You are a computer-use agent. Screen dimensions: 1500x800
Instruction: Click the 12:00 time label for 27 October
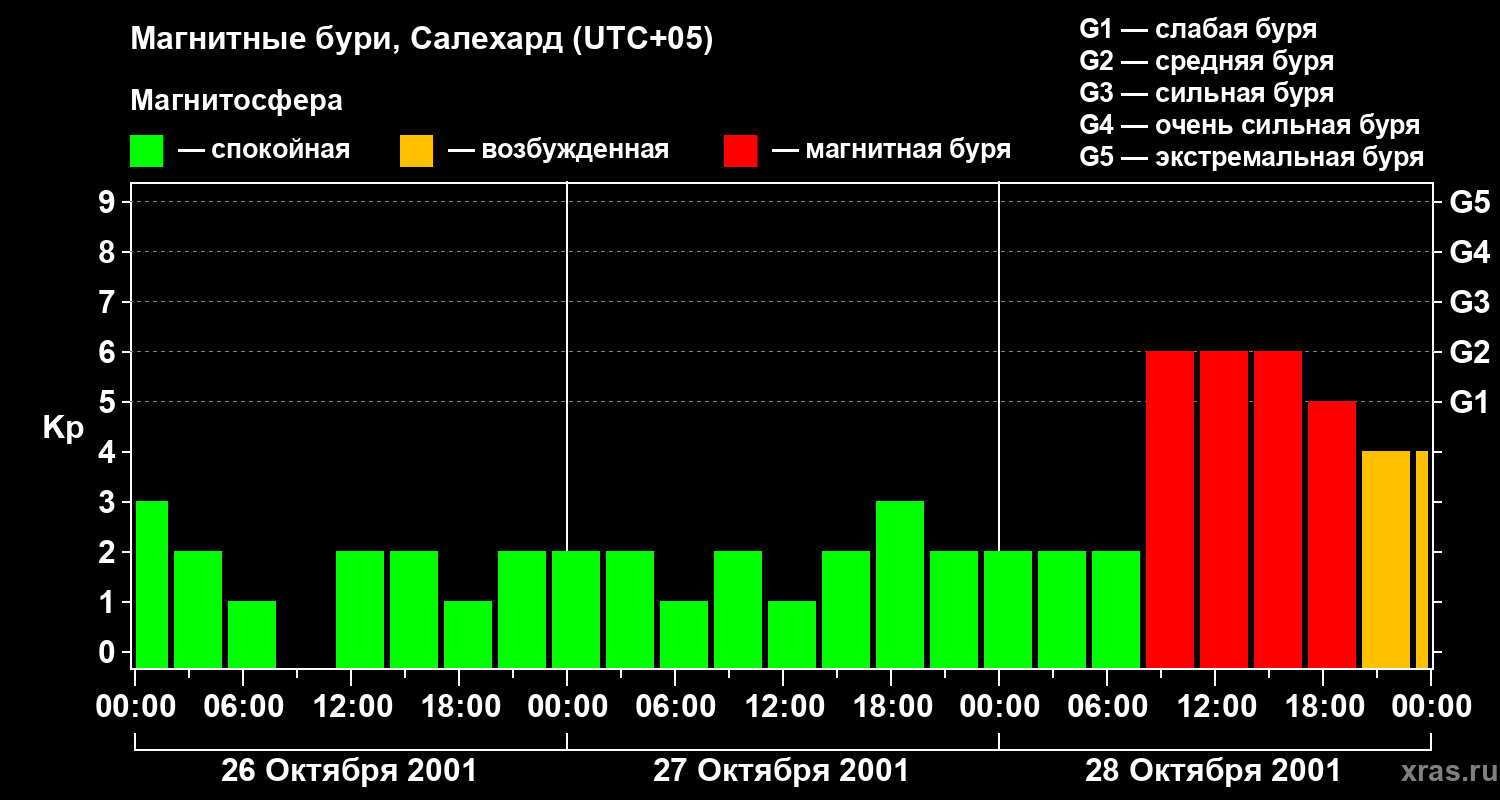[783, 706]
